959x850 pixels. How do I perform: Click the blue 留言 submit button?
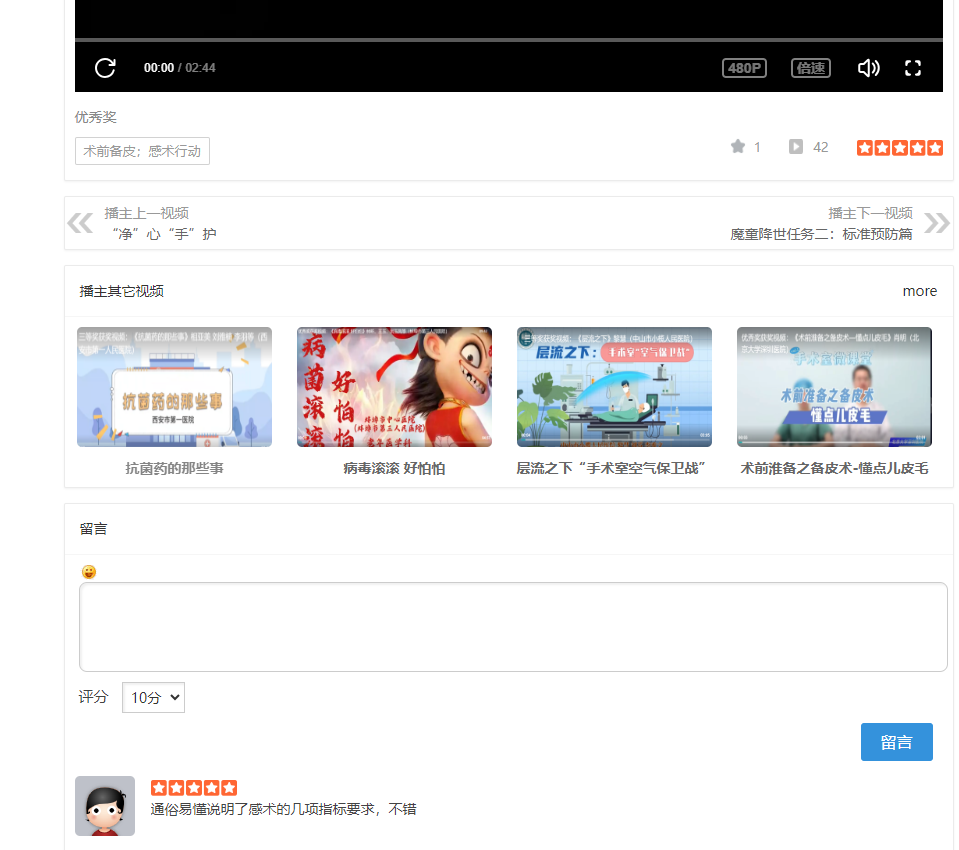point(896,742)
